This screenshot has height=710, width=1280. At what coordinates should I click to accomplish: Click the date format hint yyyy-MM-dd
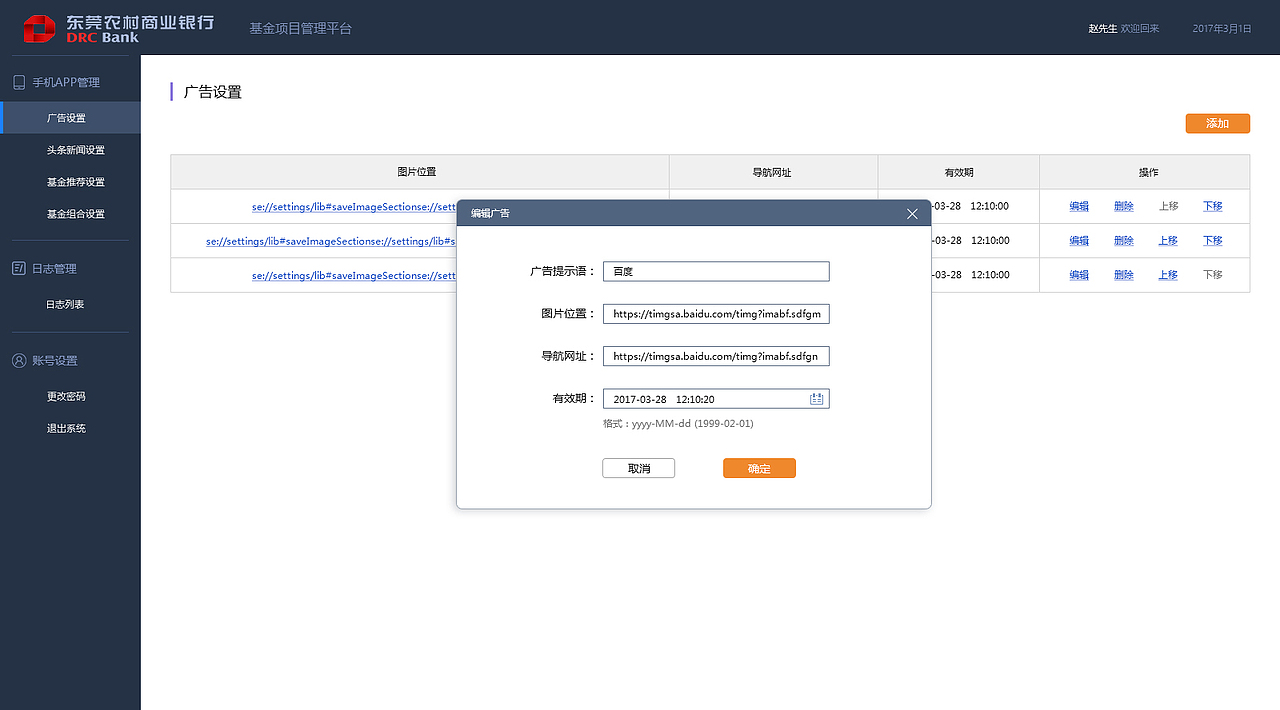click(x=678, y=424)
